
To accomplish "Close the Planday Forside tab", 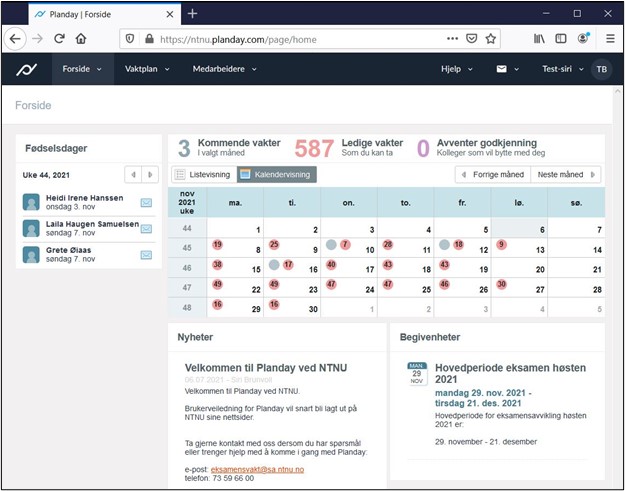I will [x=170, y=14].
